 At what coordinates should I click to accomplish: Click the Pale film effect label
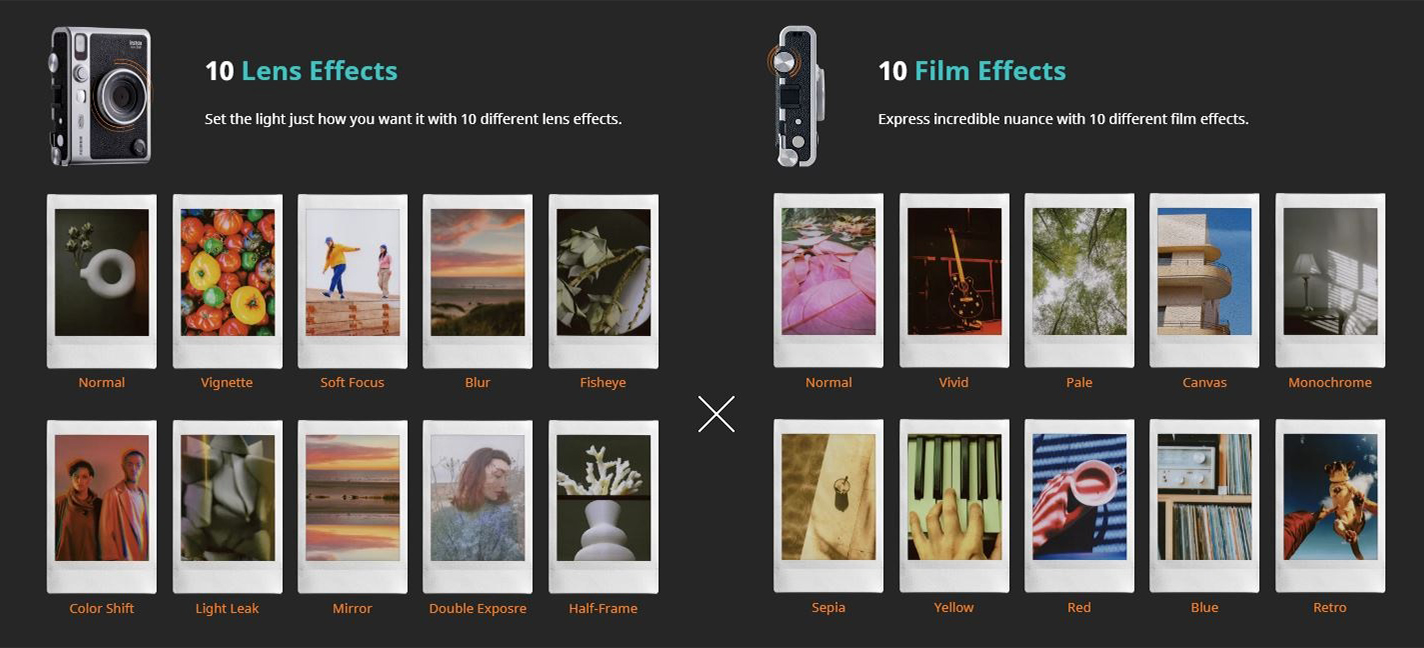click(1079, 382)
